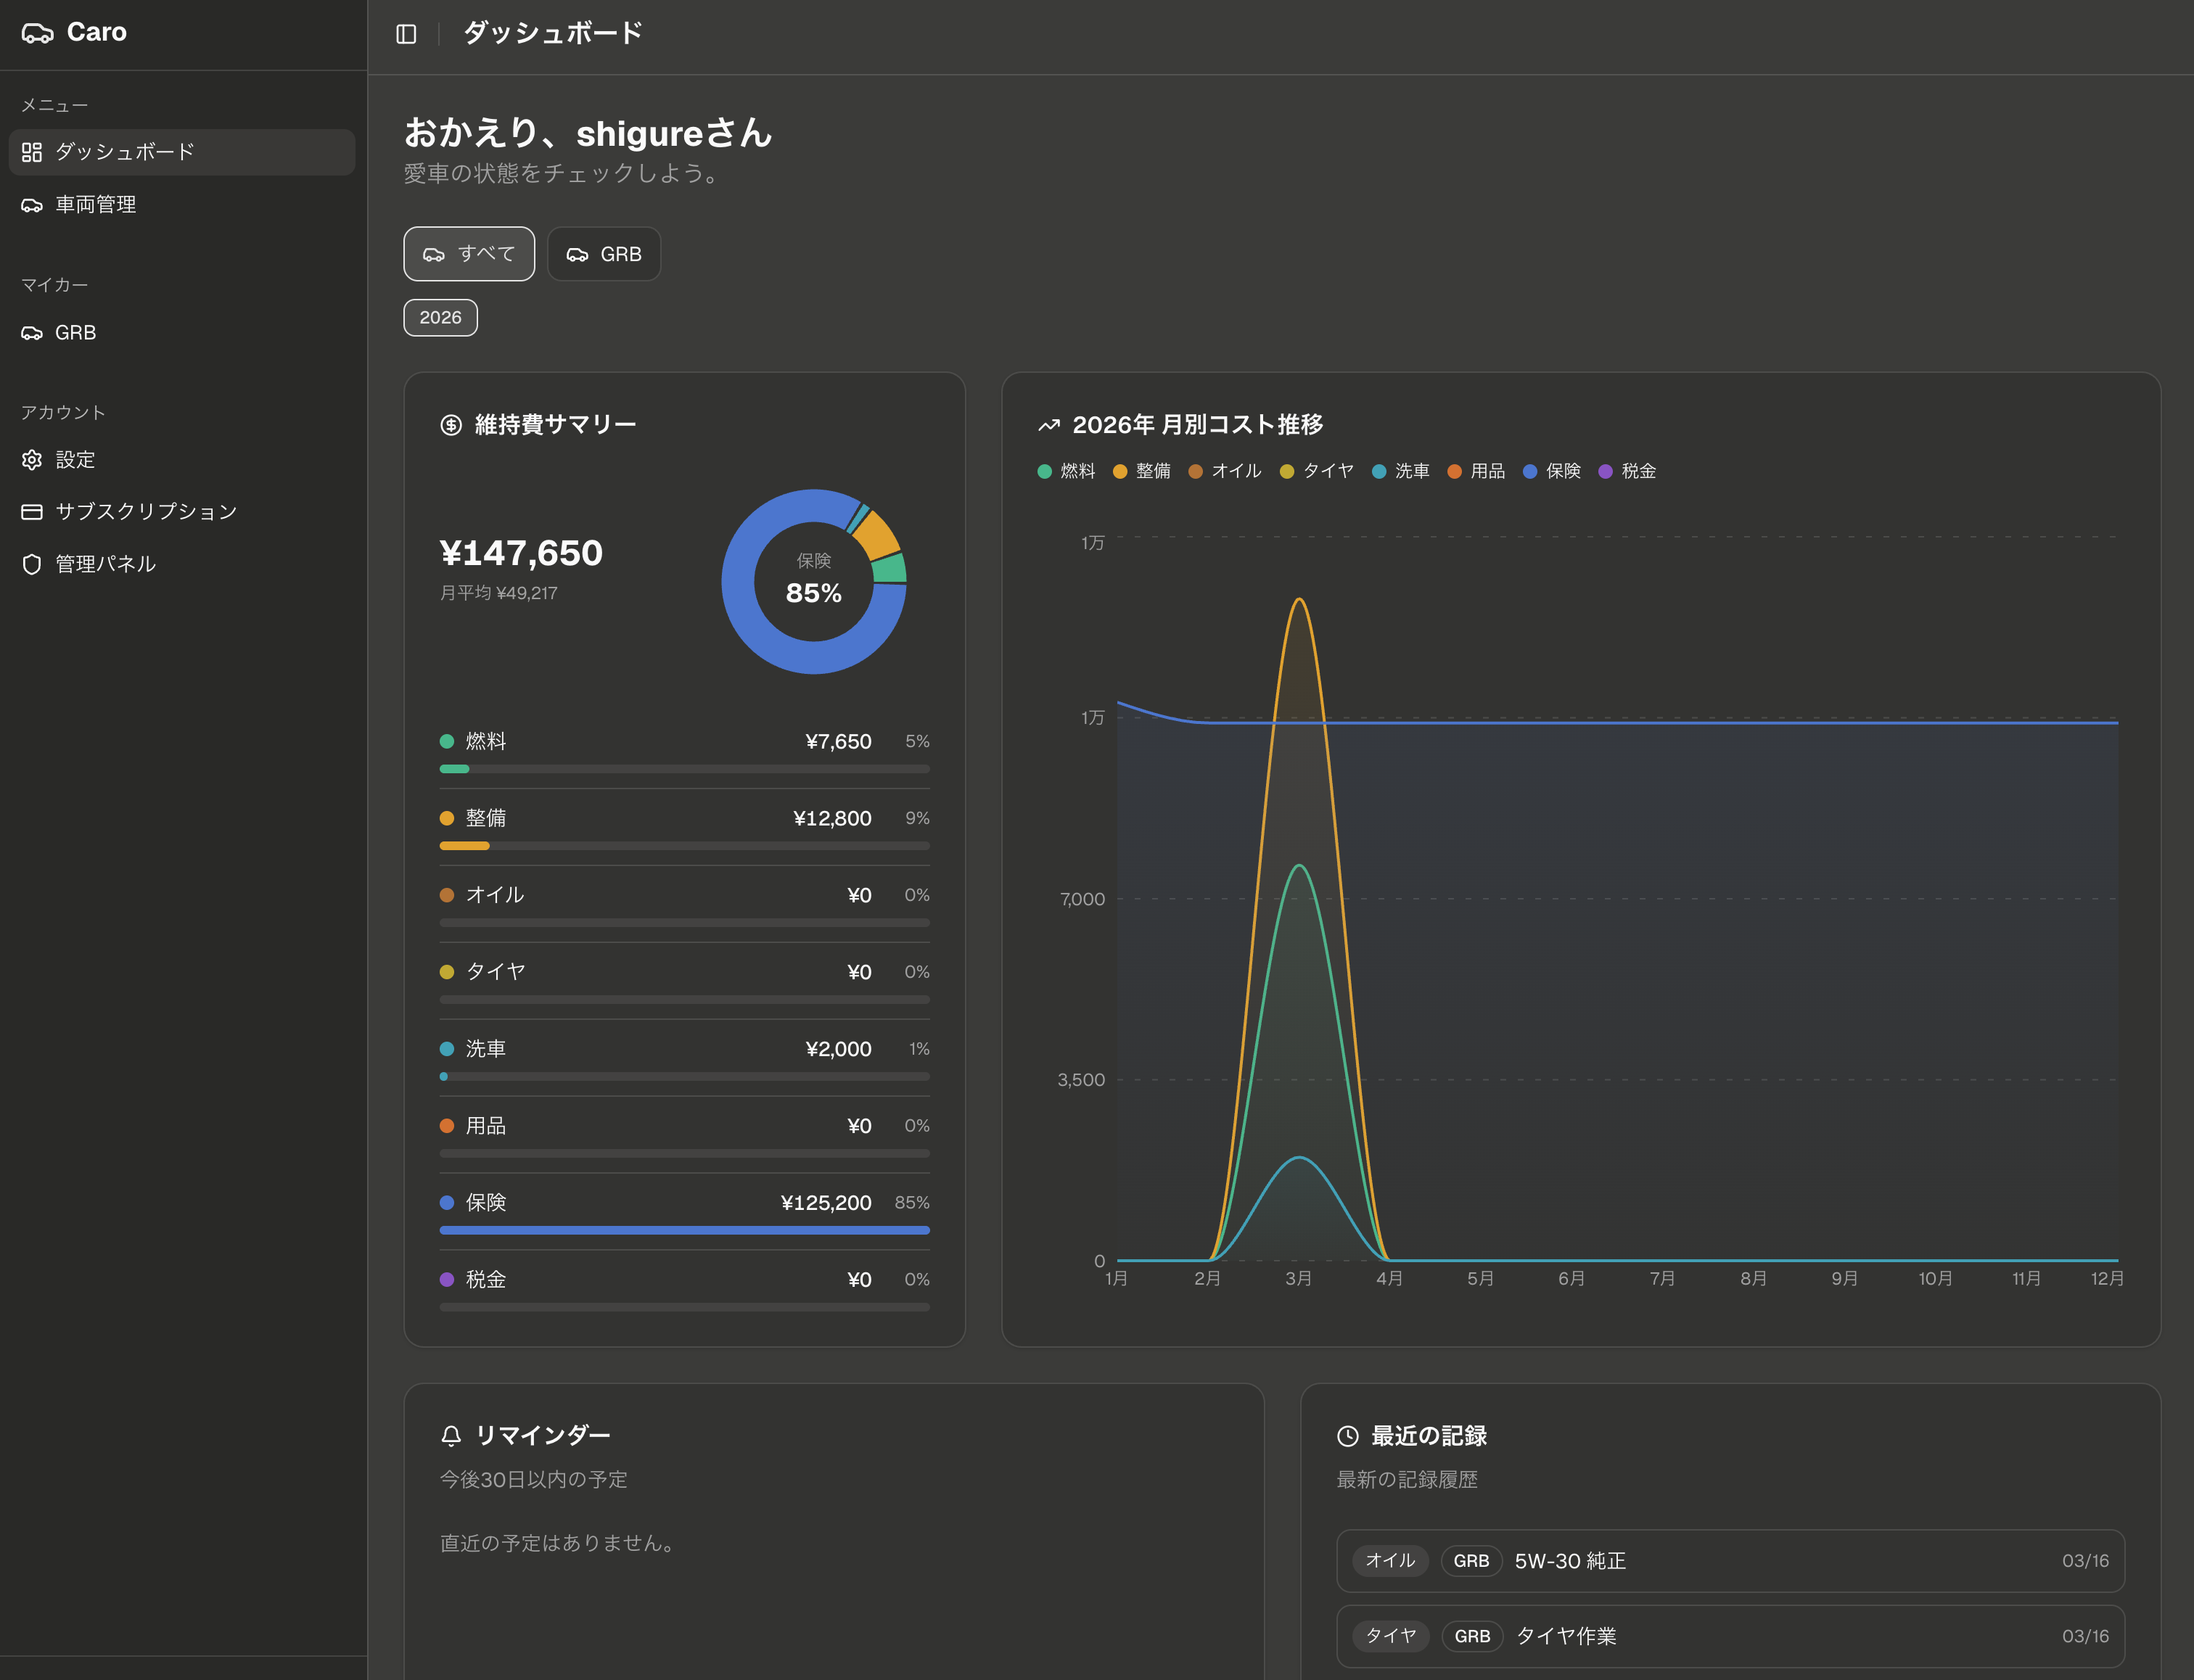Toggle 燃料 series in chart legend

[1066, 471]
